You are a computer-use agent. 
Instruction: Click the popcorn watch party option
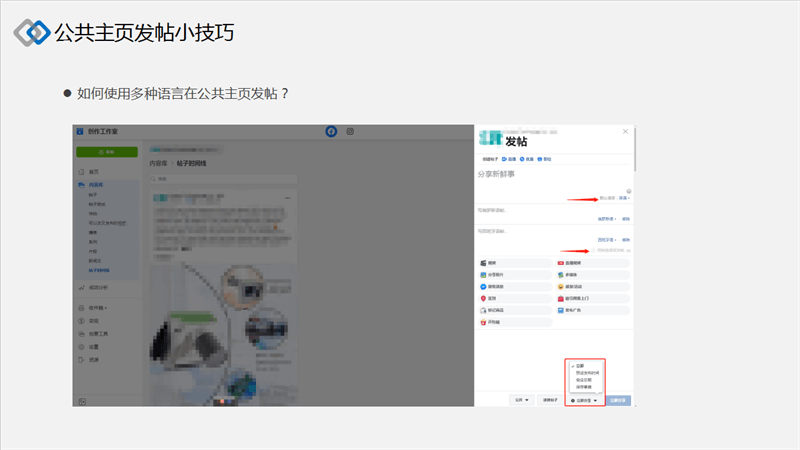click(515, 322)
